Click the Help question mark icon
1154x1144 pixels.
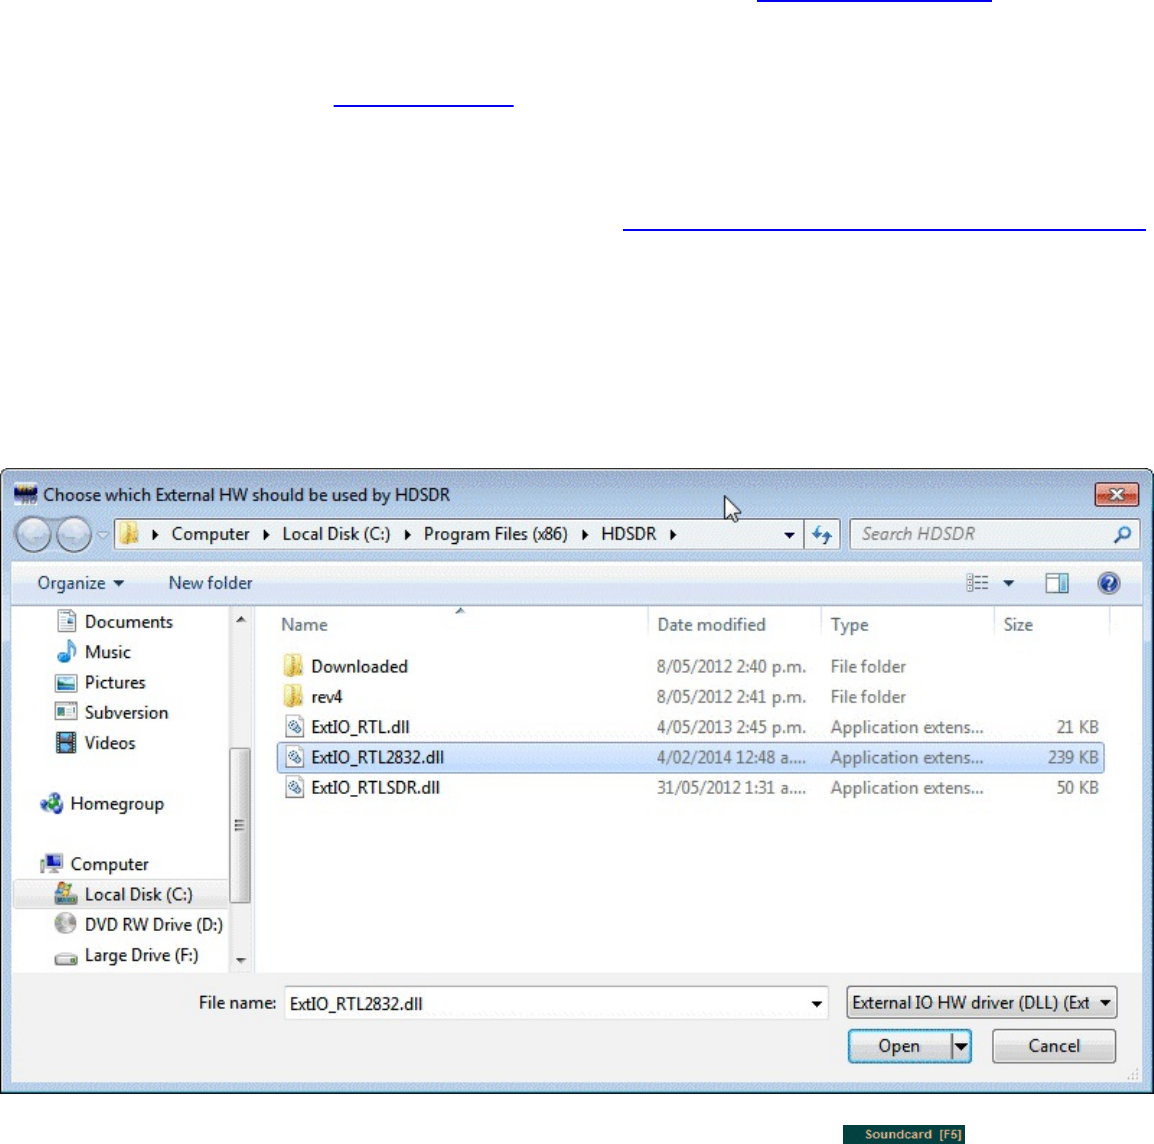point(1108,583)
